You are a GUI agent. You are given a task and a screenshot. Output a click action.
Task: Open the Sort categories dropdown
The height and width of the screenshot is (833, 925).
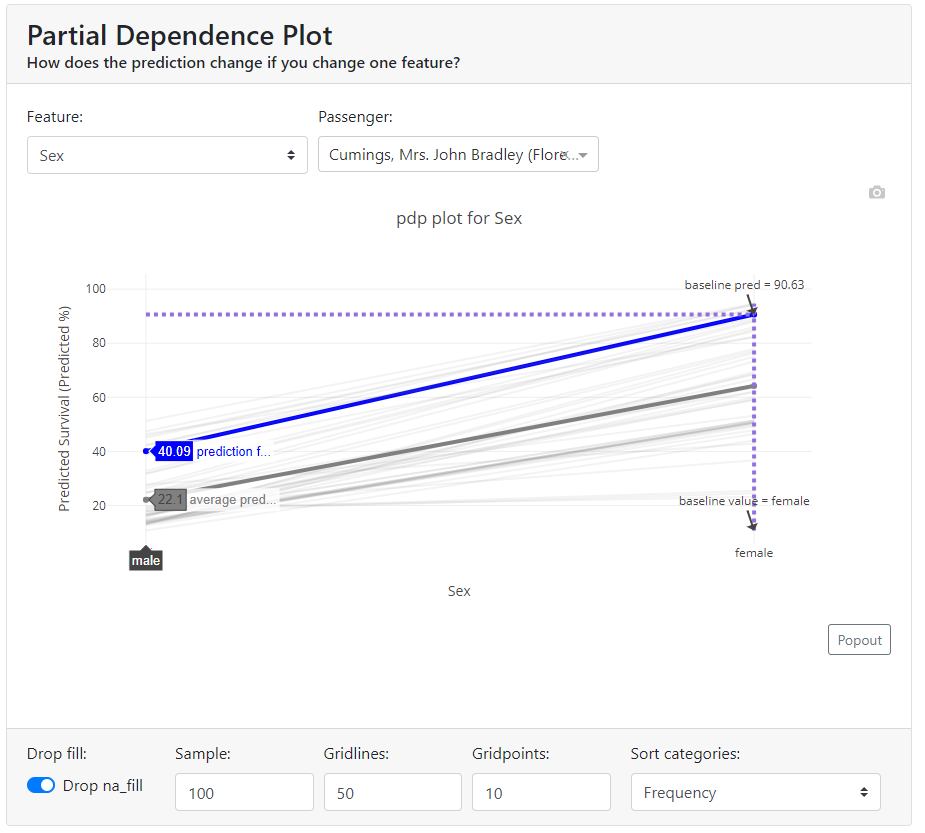click(755, 792)
